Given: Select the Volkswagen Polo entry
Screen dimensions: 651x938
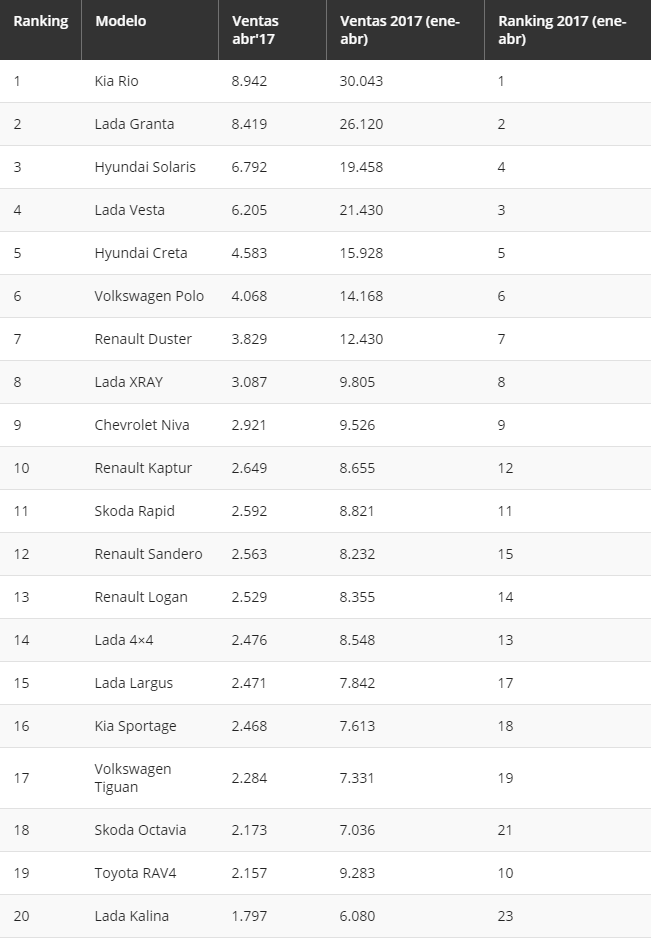Looking at the screenshot, I should click(149, 296).
